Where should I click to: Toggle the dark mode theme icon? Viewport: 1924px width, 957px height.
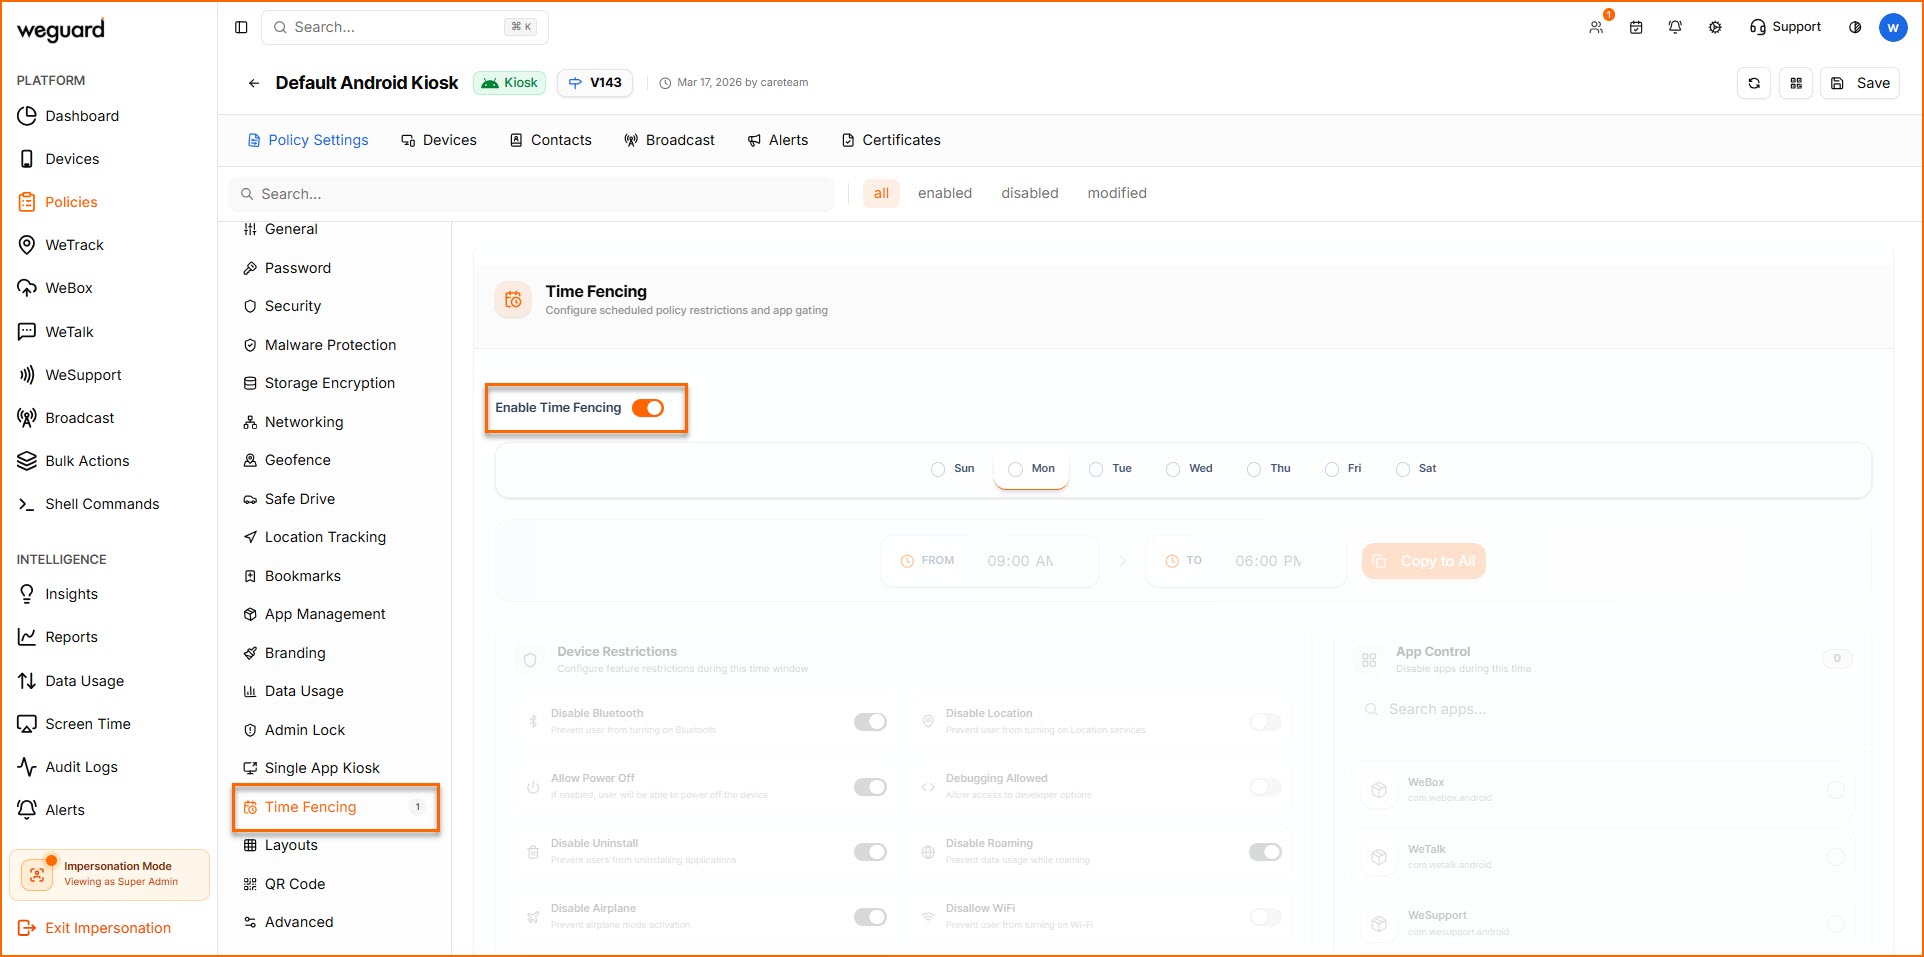pos(1855,27)
